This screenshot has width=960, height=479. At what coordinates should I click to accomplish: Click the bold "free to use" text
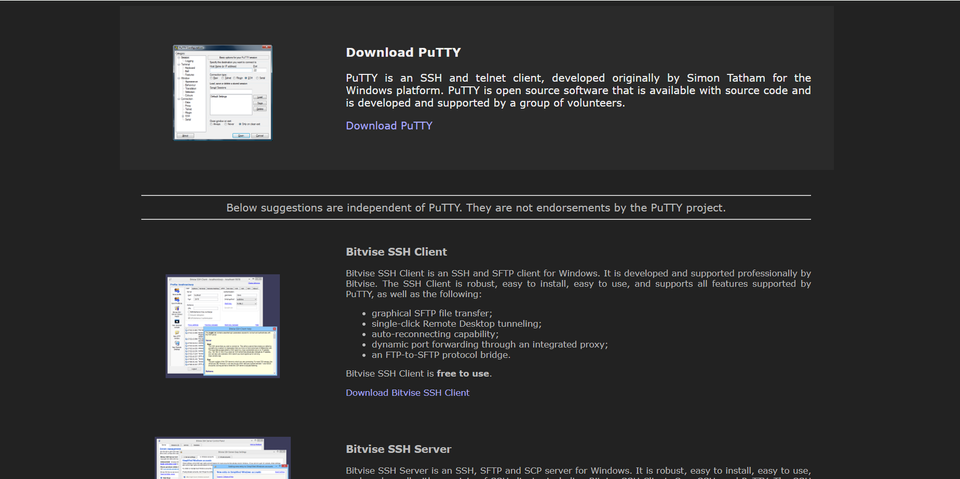(463, 374)
